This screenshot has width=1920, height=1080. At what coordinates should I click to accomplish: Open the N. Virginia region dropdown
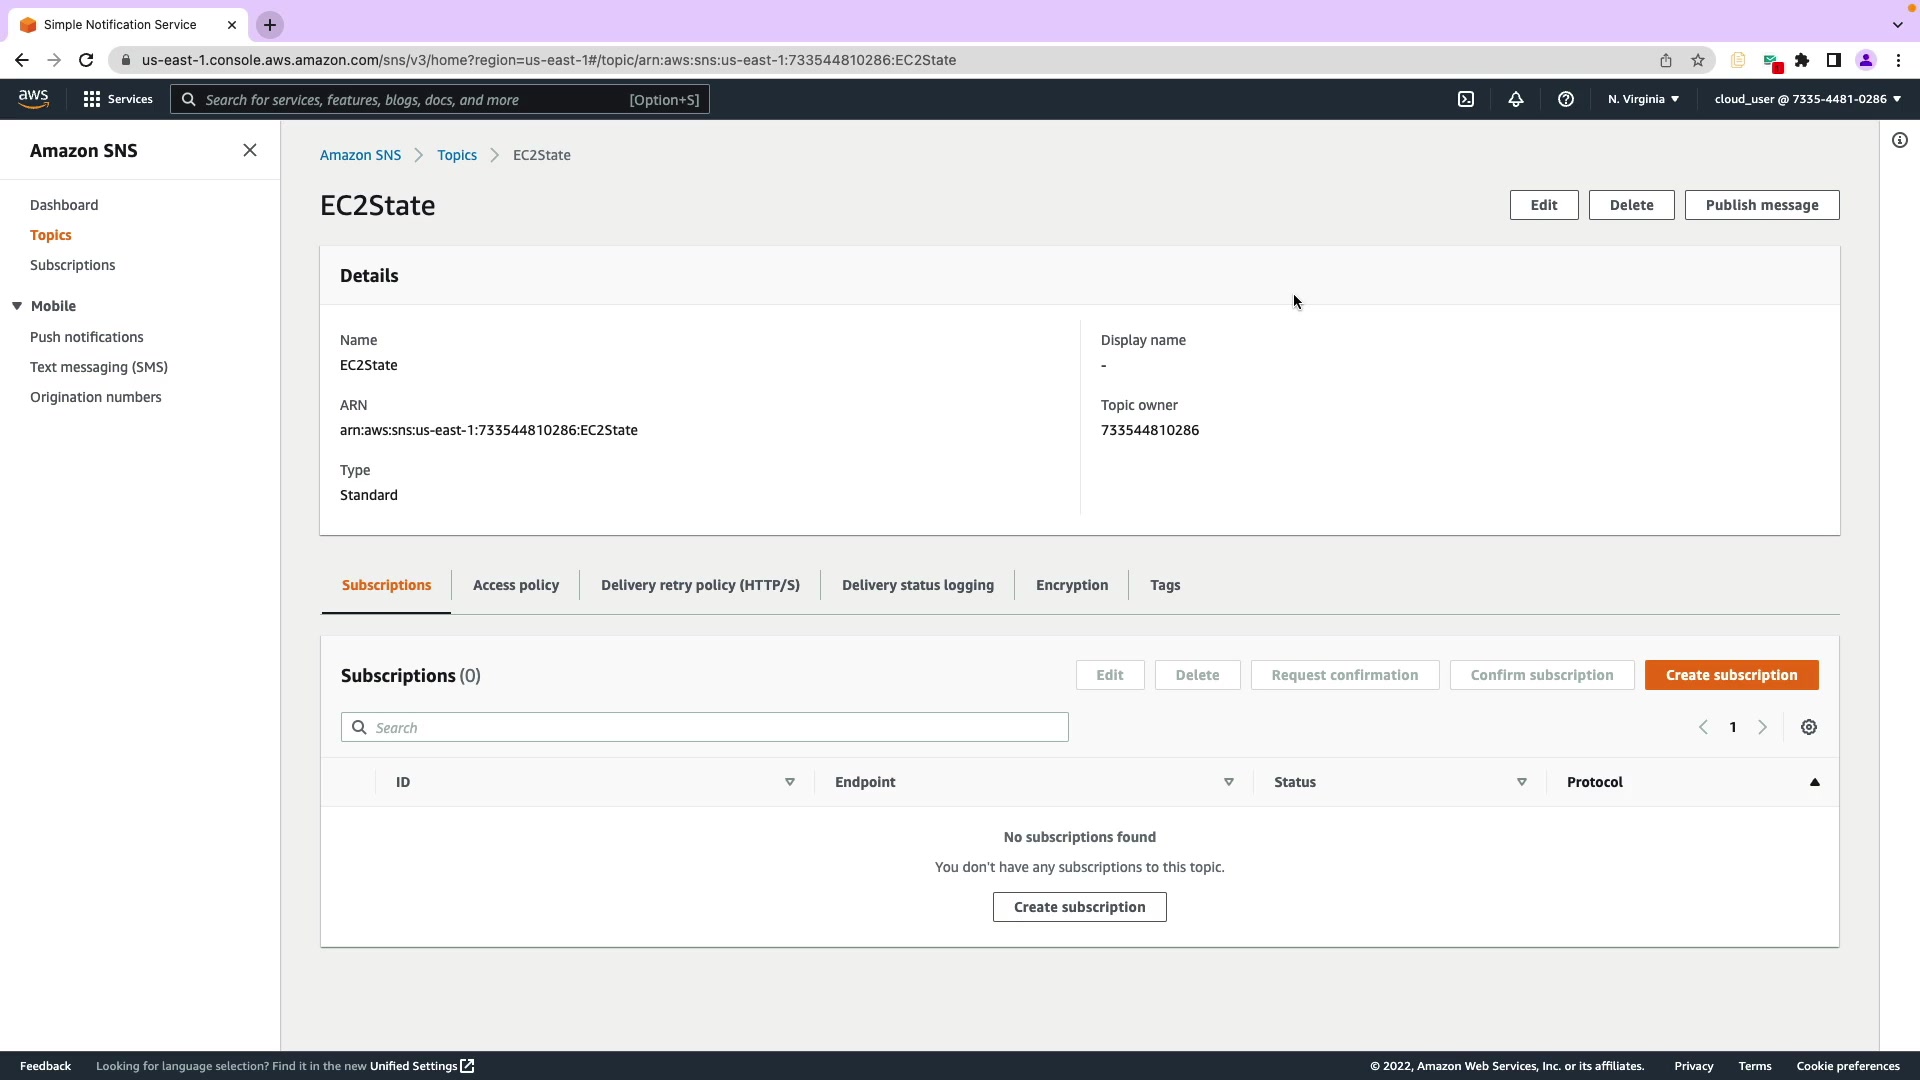pyautogui.click(x=1643, y=99)
